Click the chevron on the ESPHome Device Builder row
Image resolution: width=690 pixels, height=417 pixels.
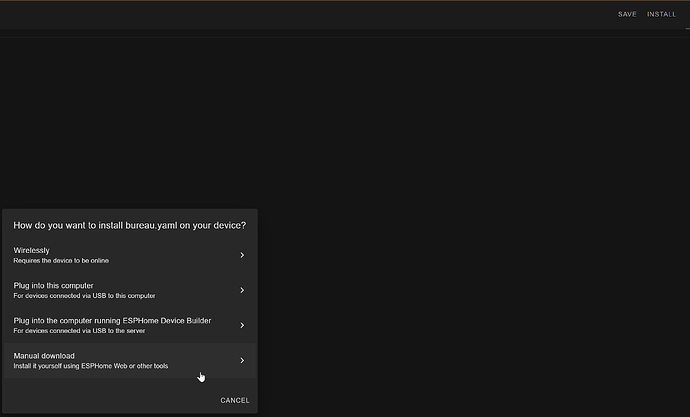tap(242, 326)
